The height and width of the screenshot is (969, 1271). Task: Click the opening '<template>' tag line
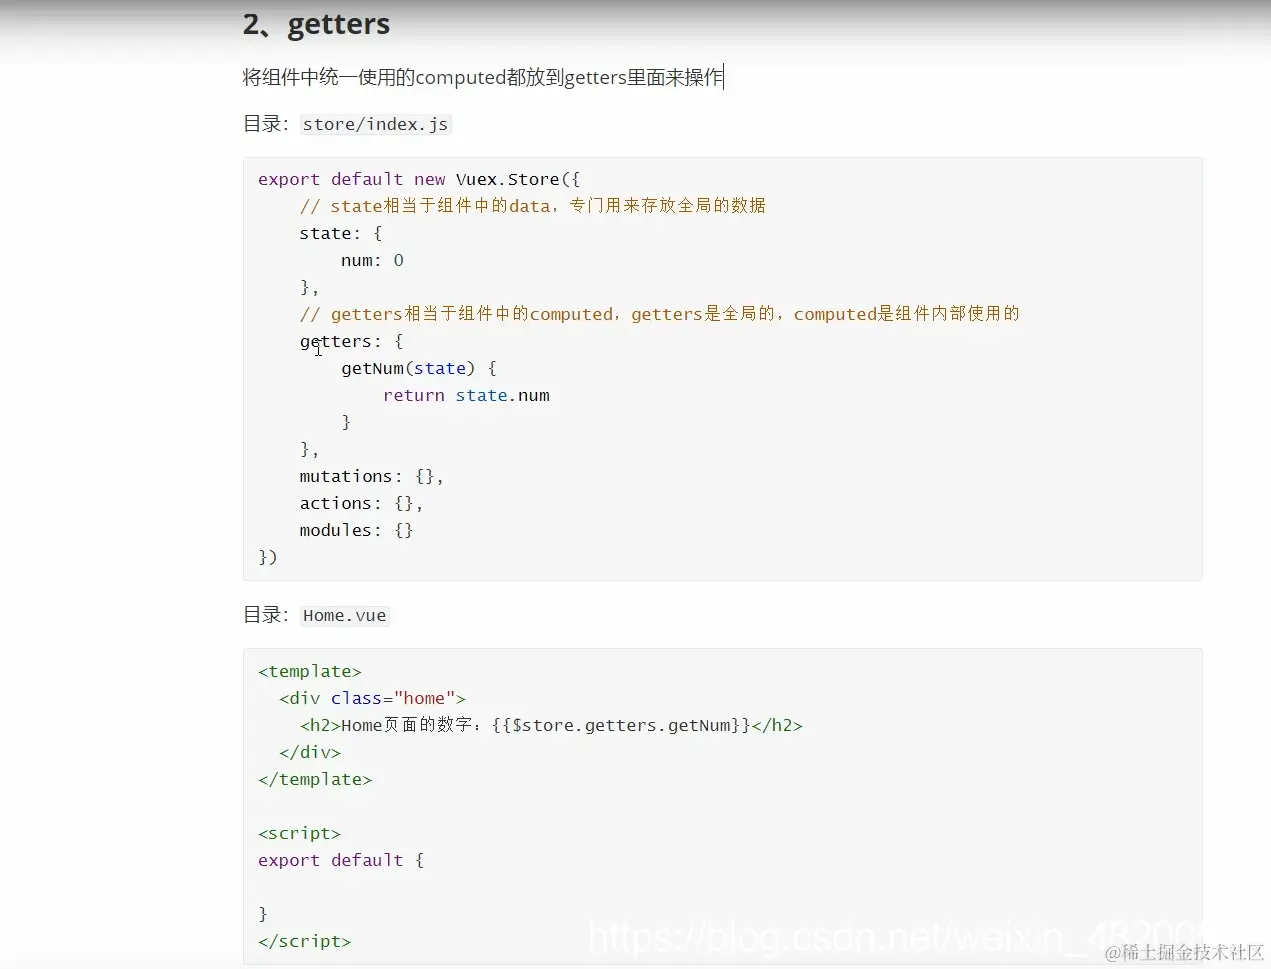pos(310,671)
